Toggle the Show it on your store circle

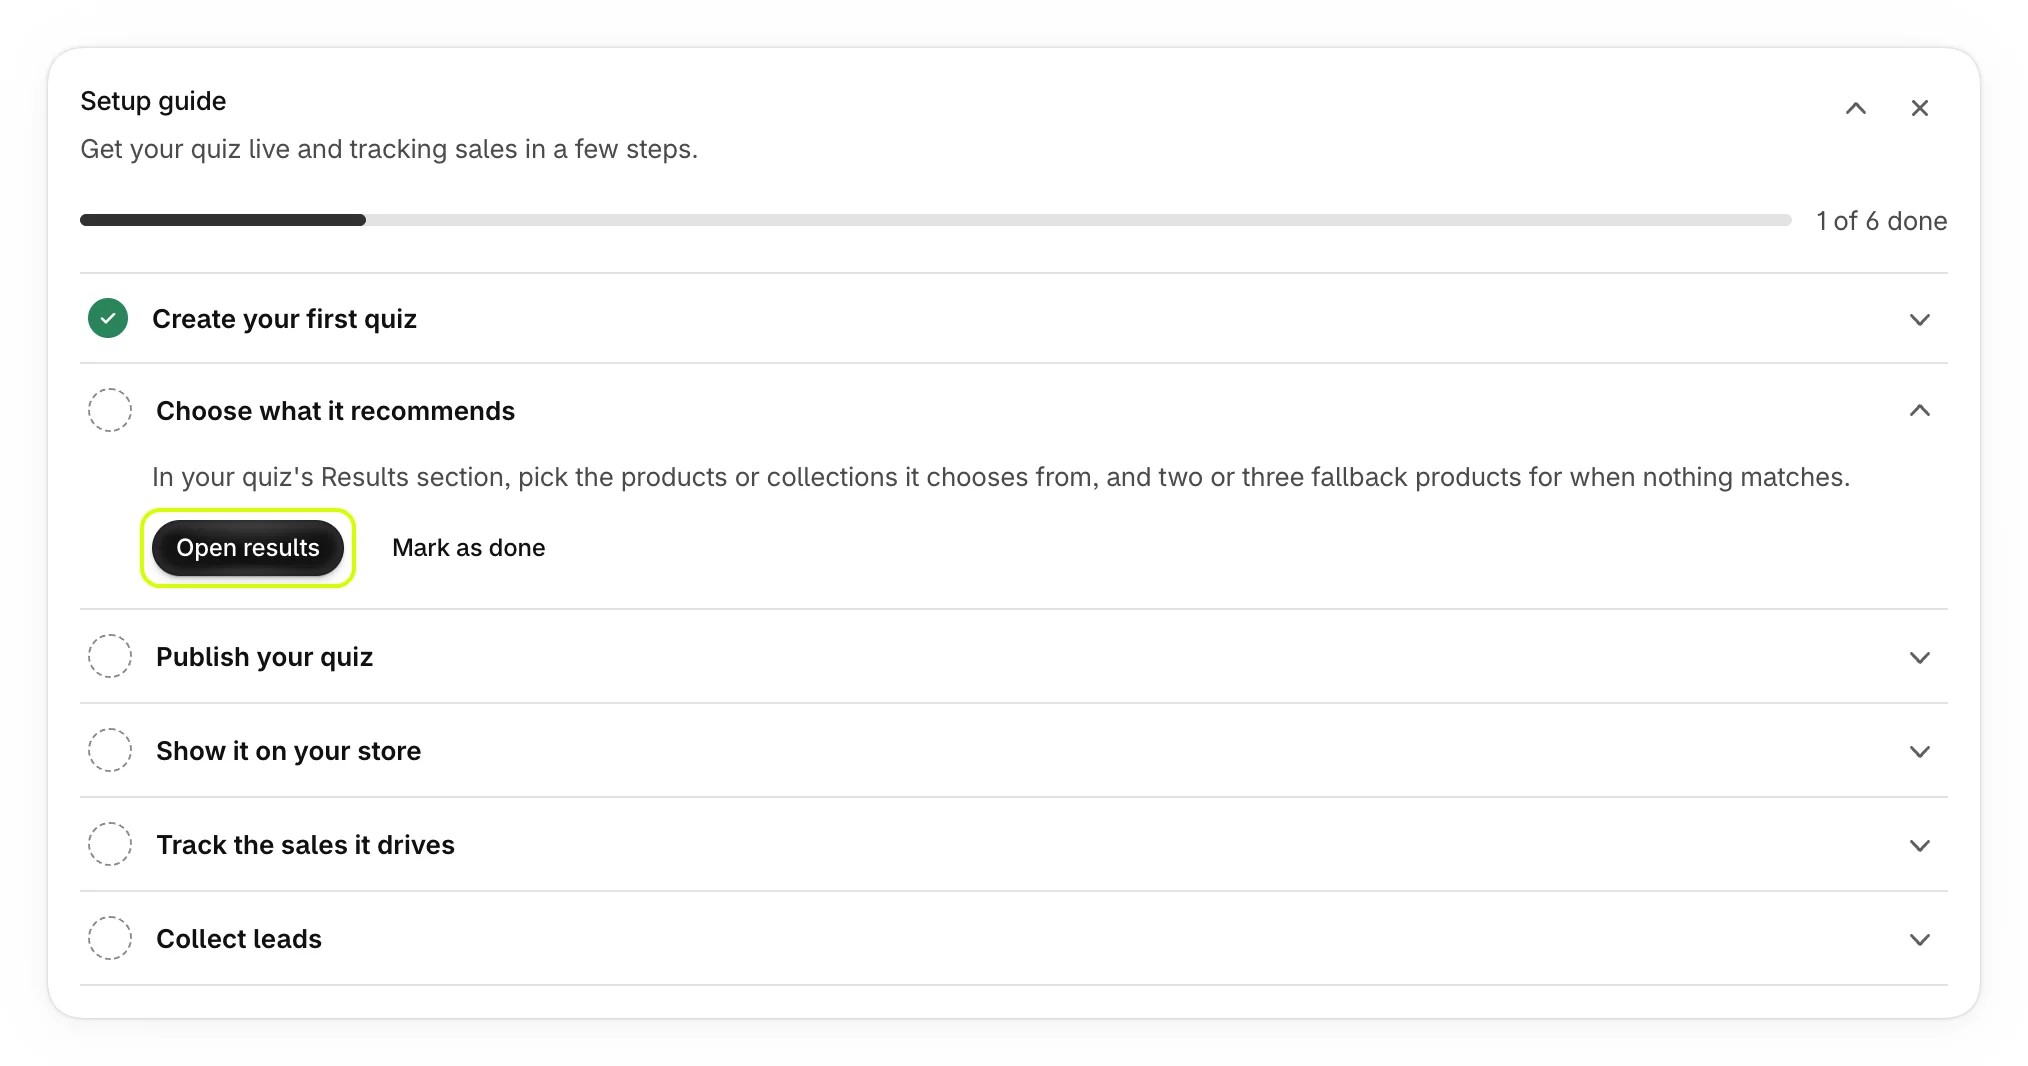coord(110,750)
